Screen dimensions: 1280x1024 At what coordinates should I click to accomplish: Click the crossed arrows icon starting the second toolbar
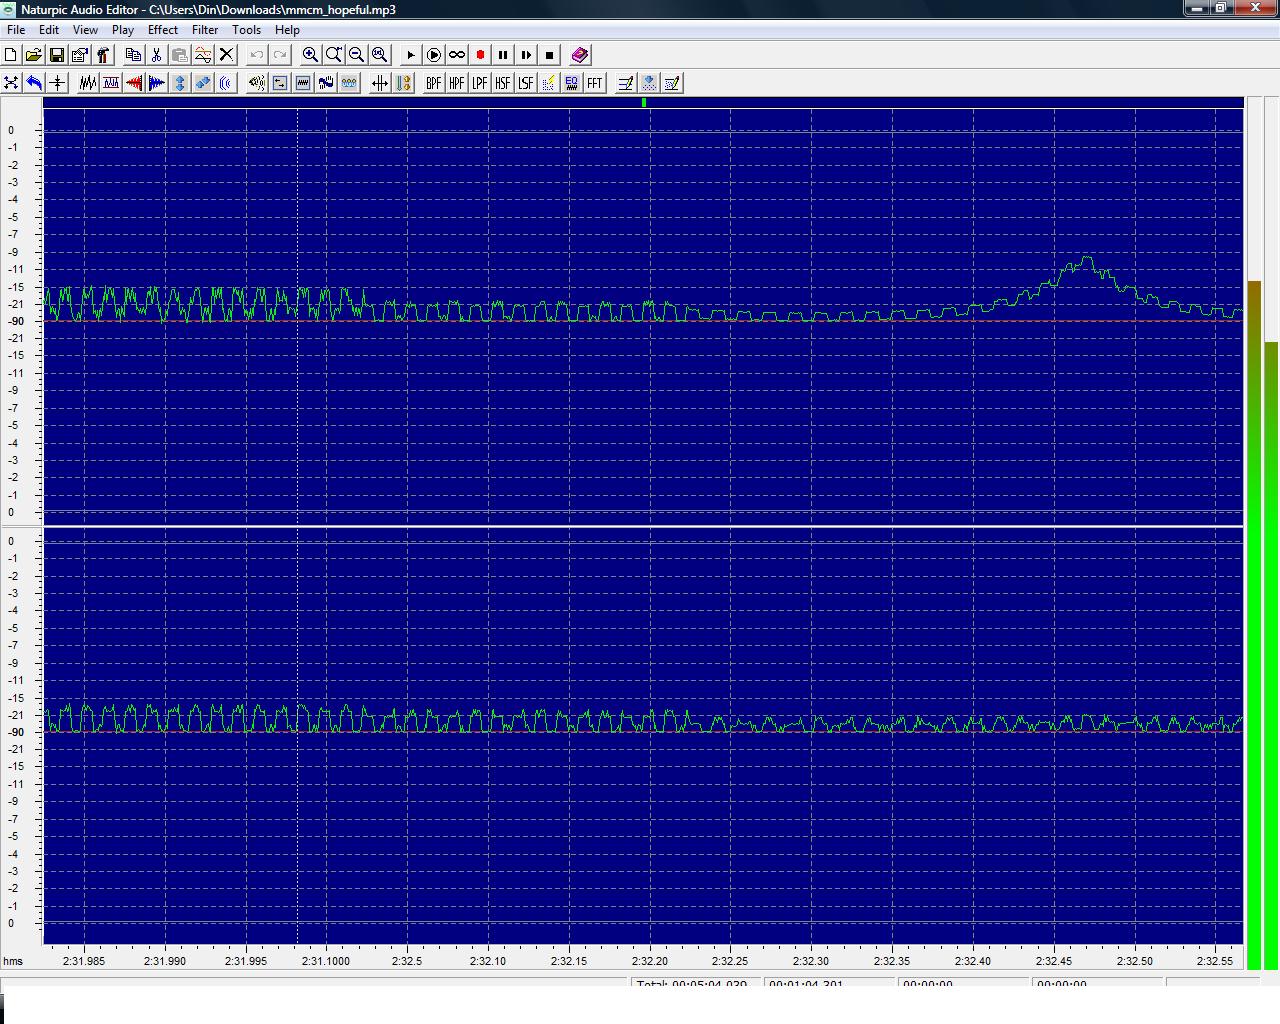click(11, 83)
